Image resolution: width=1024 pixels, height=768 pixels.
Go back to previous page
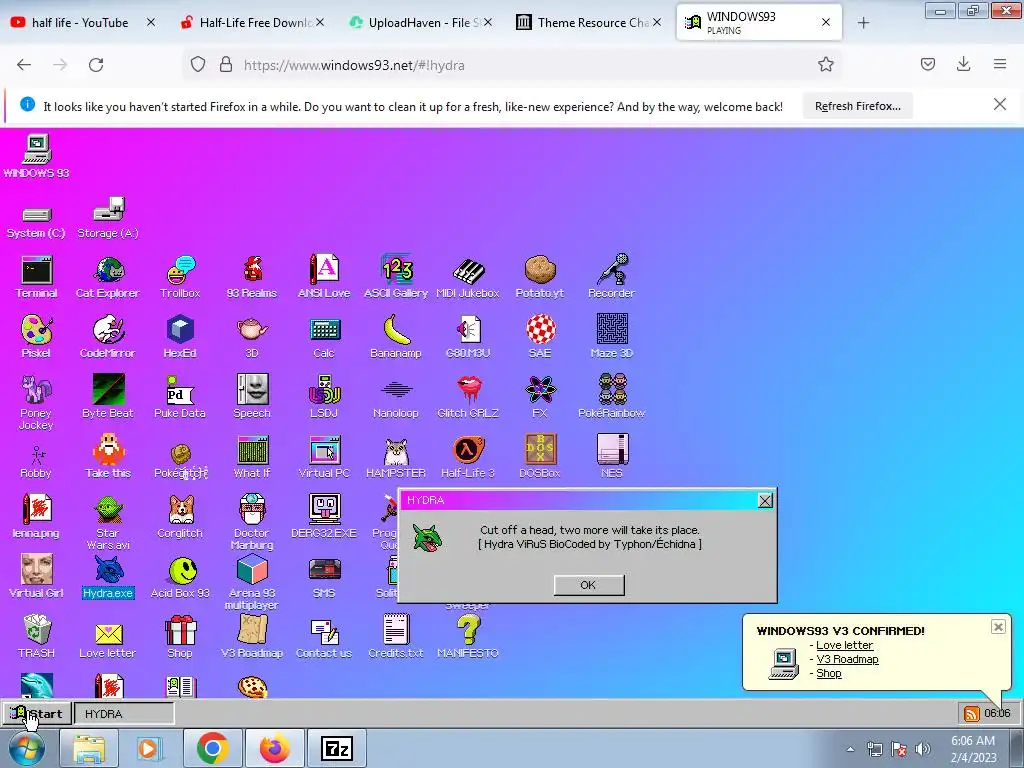[24, 65]
